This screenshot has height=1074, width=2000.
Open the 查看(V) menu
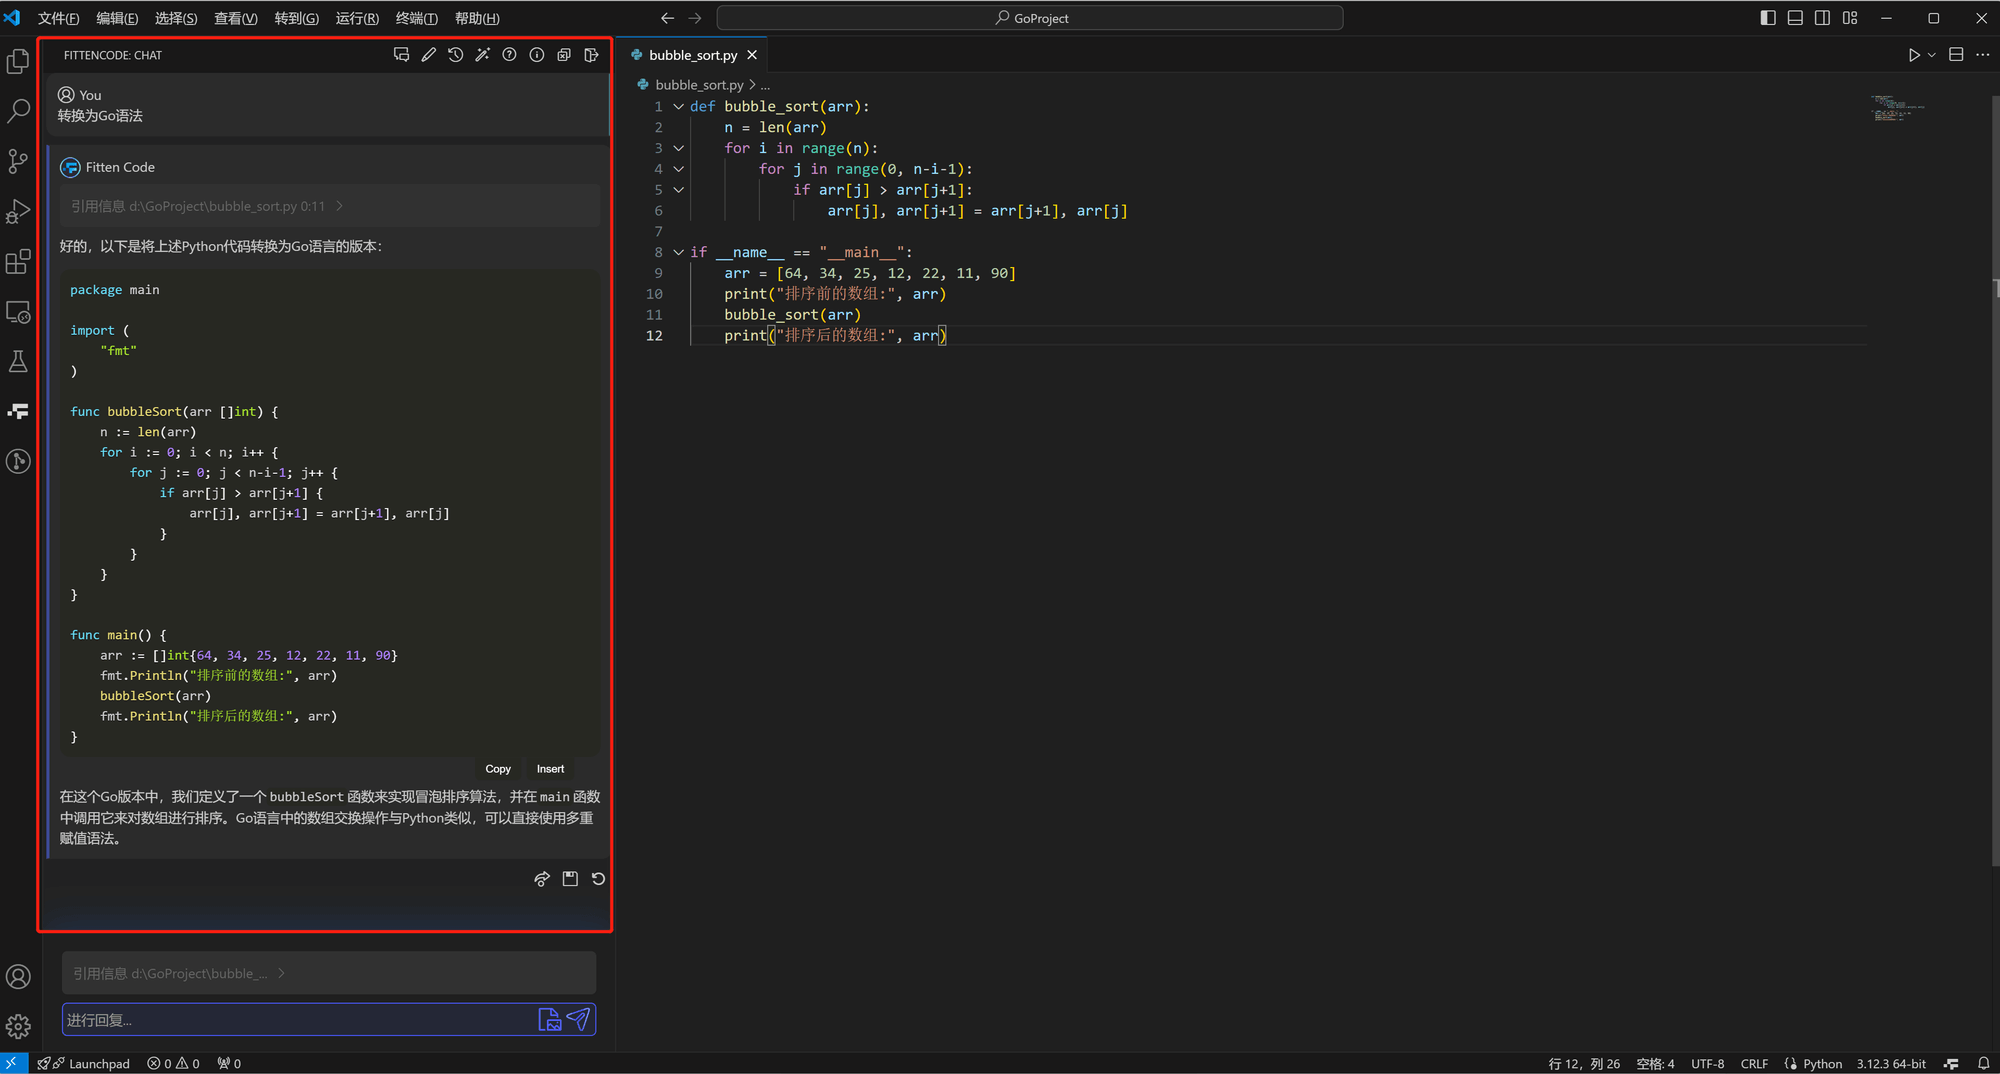[x=235, y=18]
